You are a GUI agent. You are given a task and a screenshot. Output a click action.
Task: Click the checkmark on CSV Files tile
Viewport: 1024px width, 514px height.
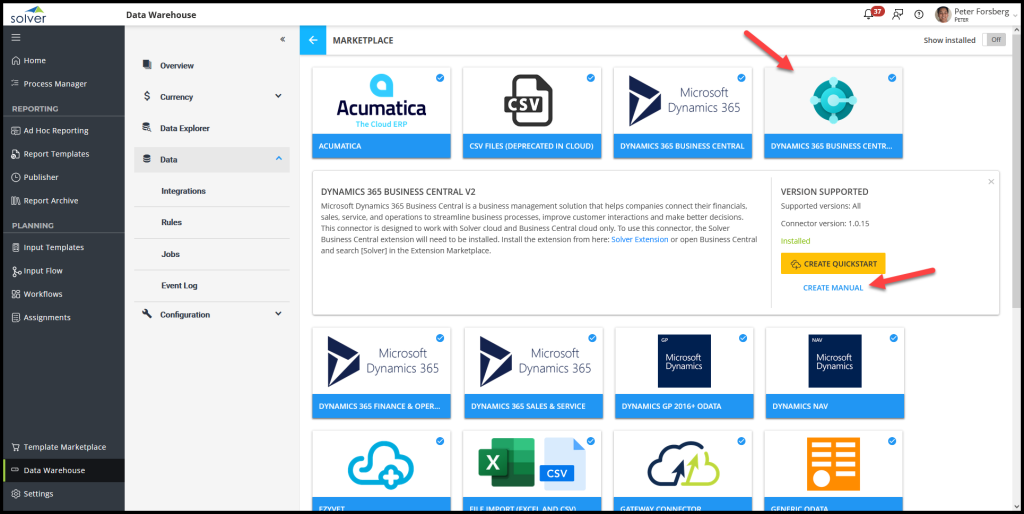click(x=590, y=77)
